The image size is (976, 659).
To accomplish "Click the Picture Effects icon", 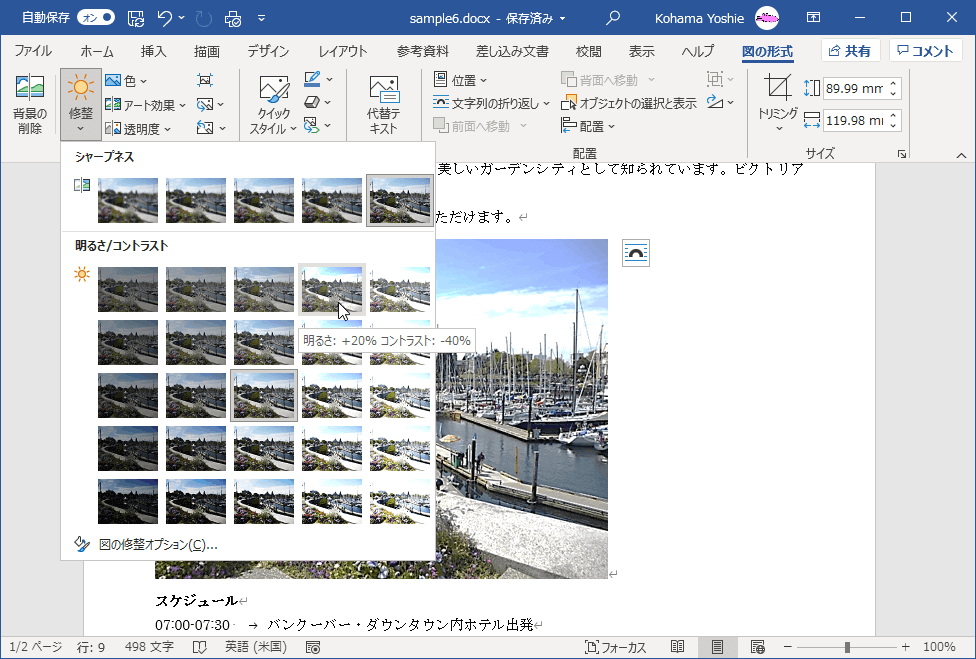I will 312,103.
